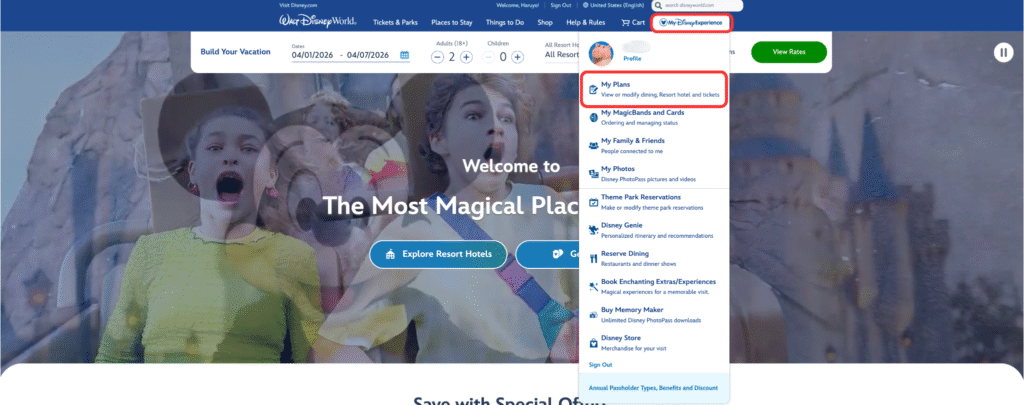The height and width of the screenshot is (405, 1024).
Task: Open the Cart
Action: (x=633, y=22)
